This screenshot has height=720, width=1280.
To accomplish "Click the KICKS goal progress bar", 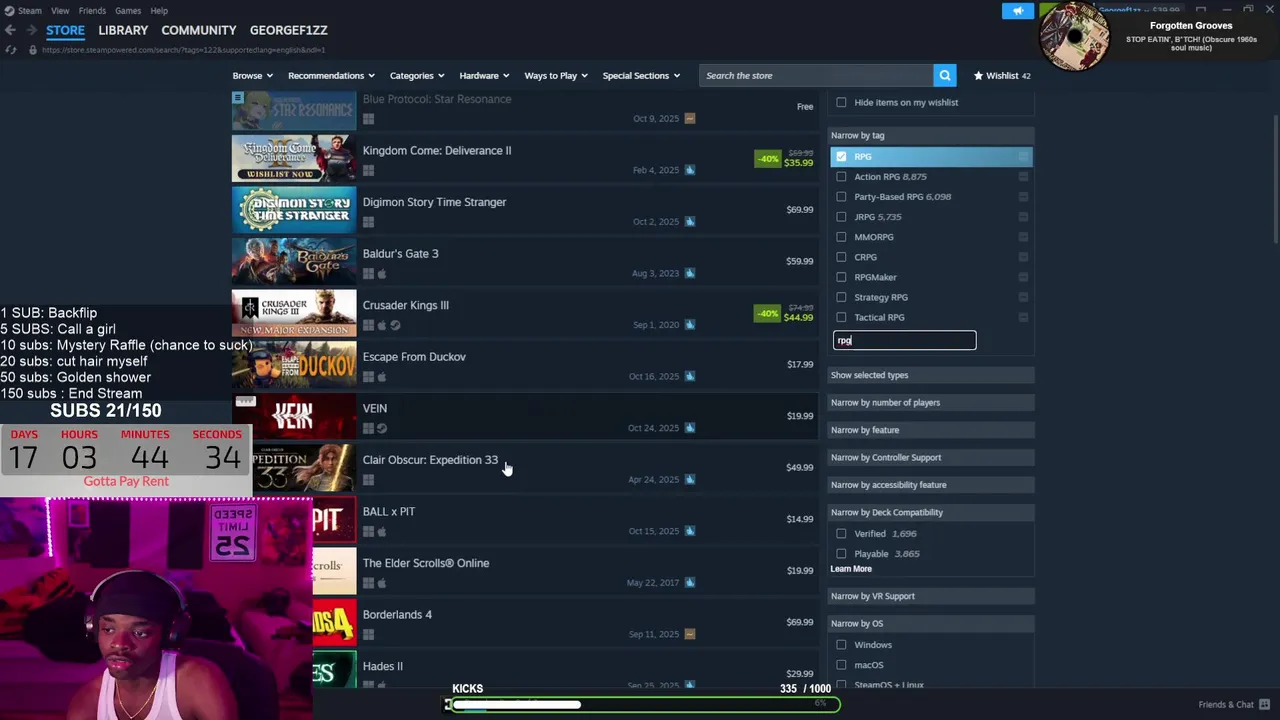I will [642, 704].
